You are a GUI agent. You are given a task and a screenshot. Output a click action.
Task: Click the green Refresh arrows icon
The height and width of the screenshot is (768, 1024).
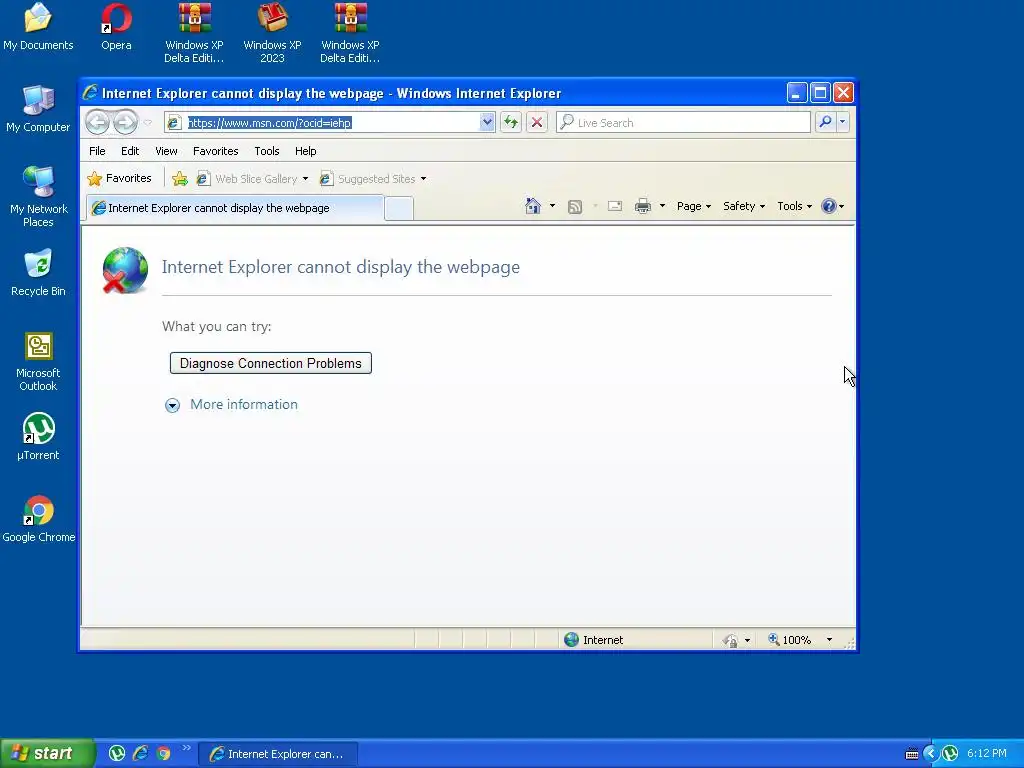click(x=511, y=122)
